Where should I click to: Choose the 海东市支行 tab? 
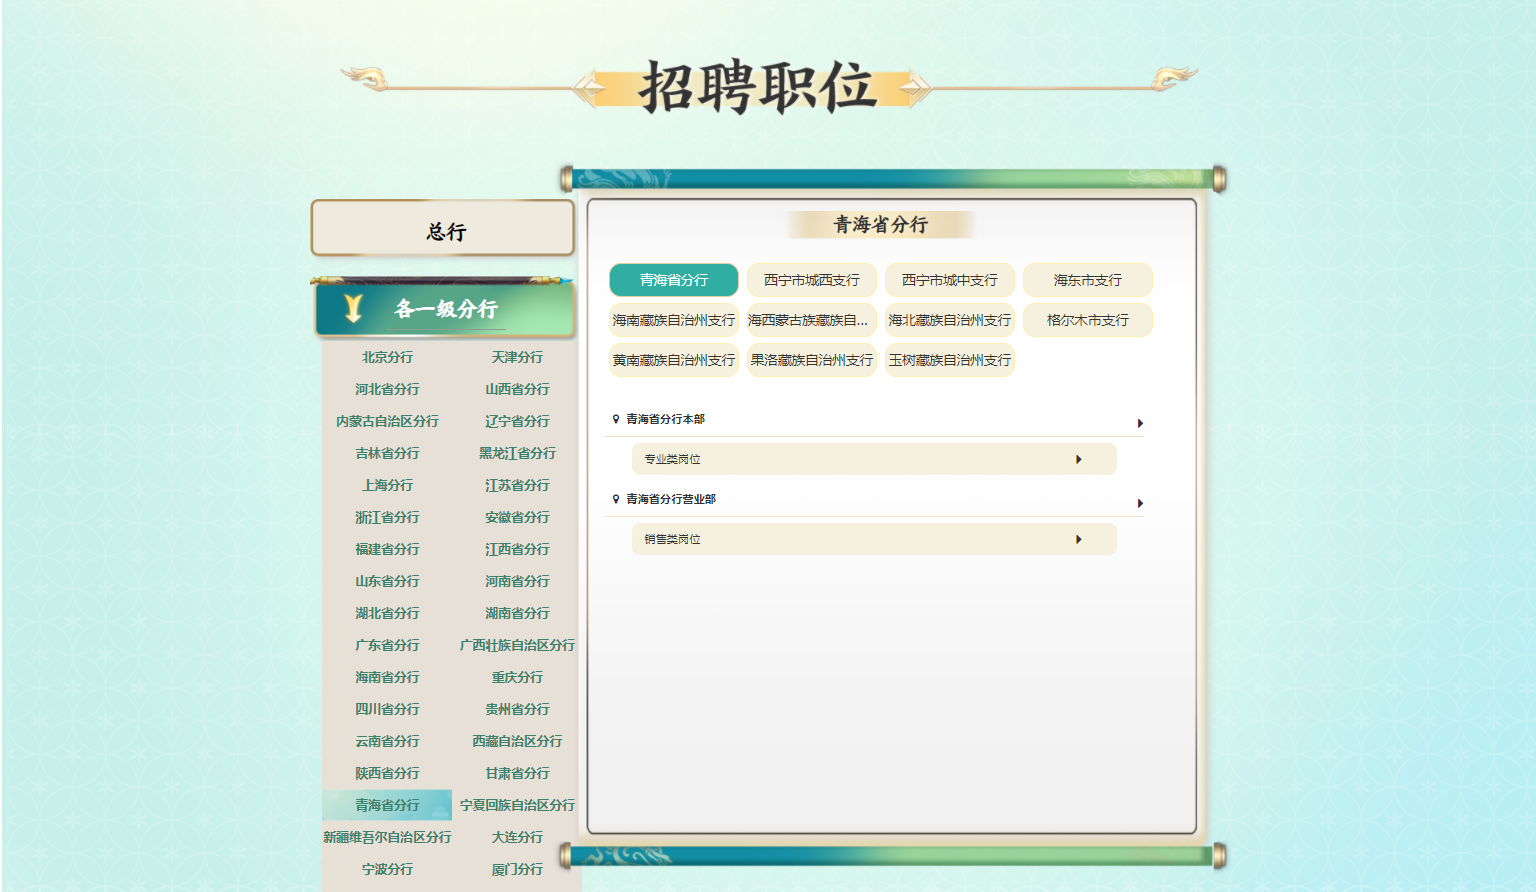click(1088, 280)
